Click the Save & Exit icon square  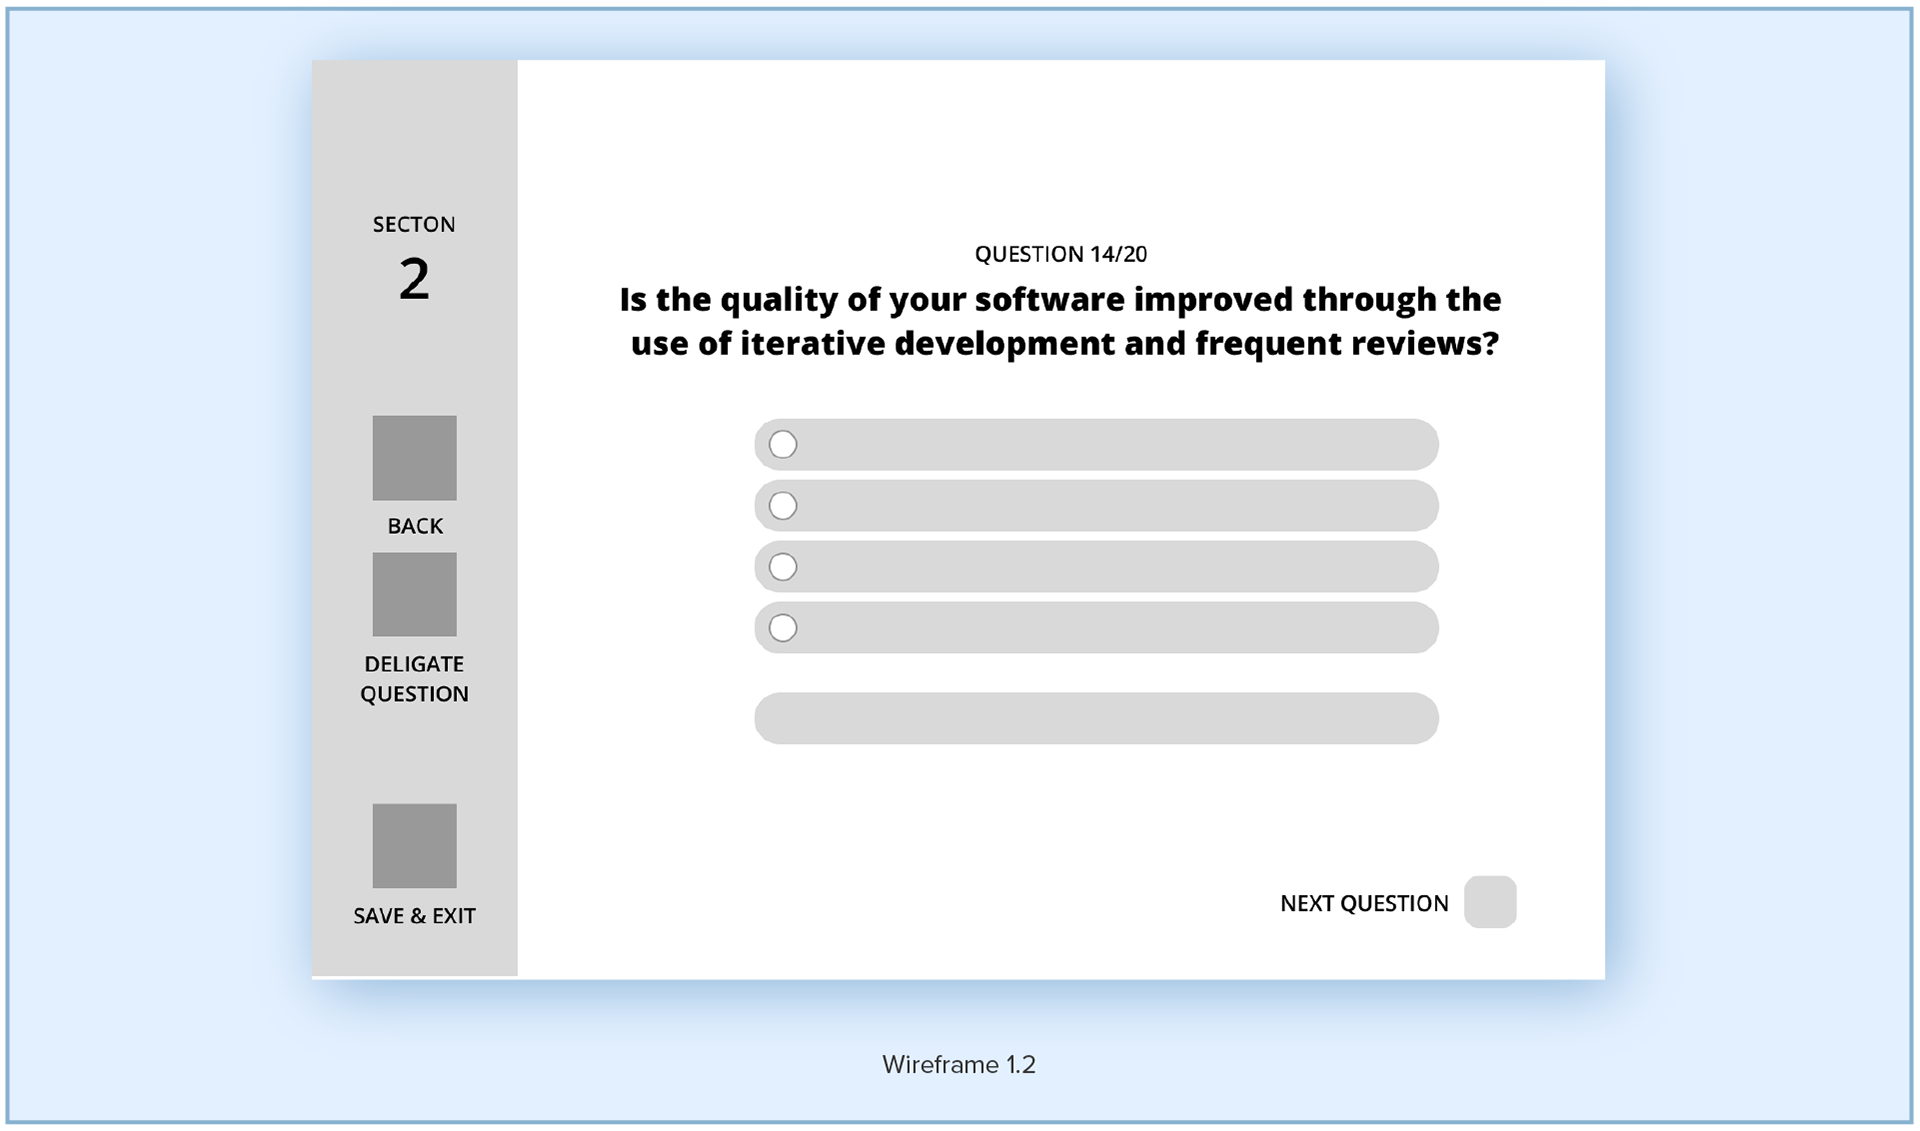pyautogui.click(x=414, y=845)
